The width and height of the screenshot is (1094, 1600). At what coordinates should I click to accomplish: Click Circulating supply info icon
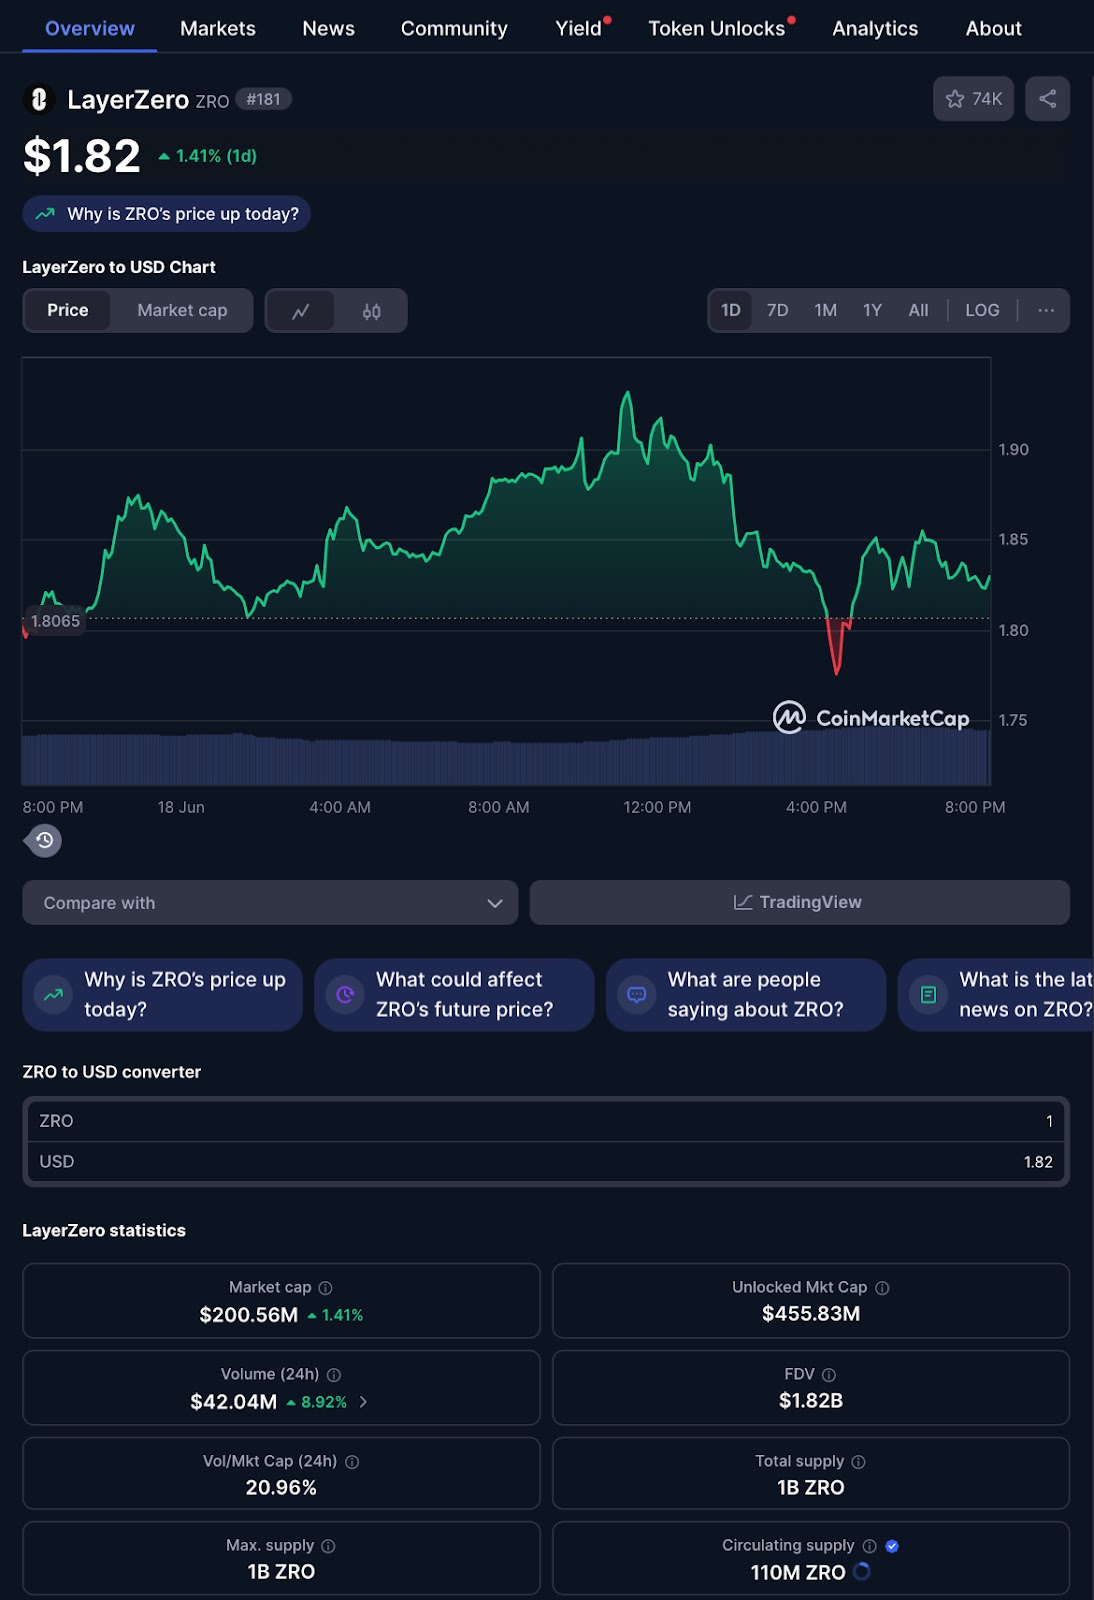(x=869, y=1546)
